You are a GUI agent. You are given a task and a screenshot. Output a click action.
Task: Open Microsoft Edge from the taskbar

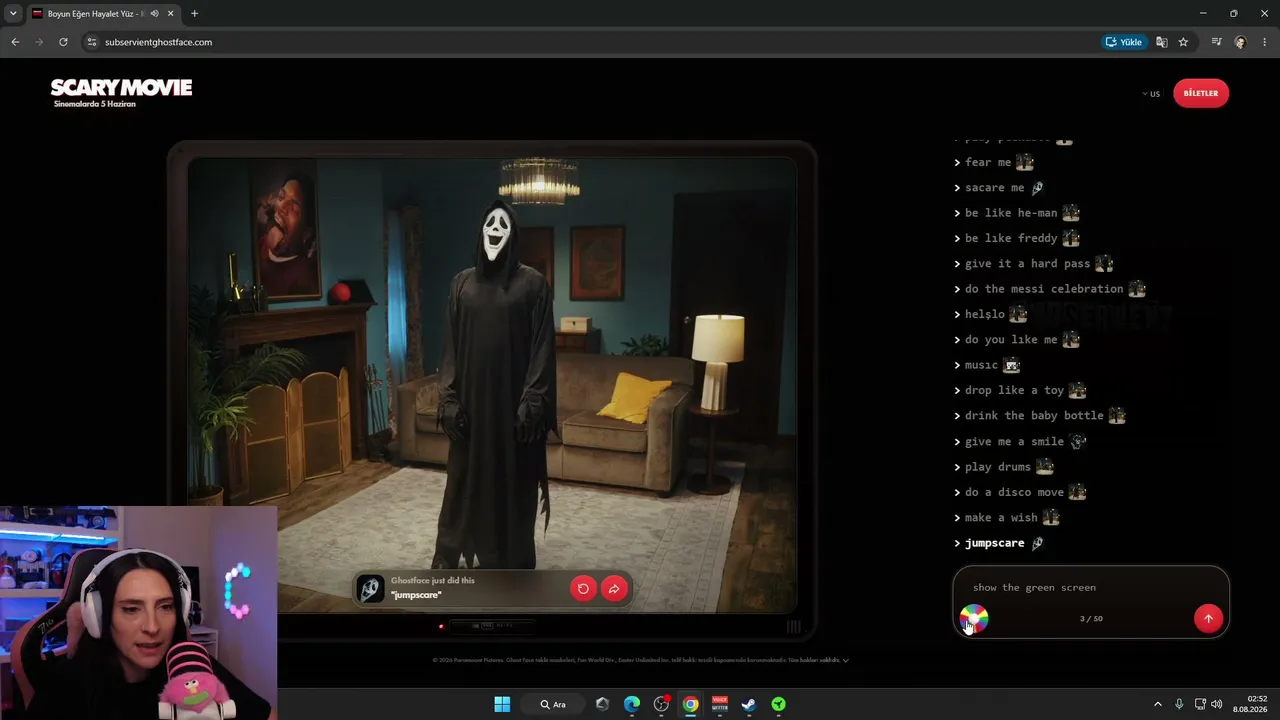coord(632,704)
